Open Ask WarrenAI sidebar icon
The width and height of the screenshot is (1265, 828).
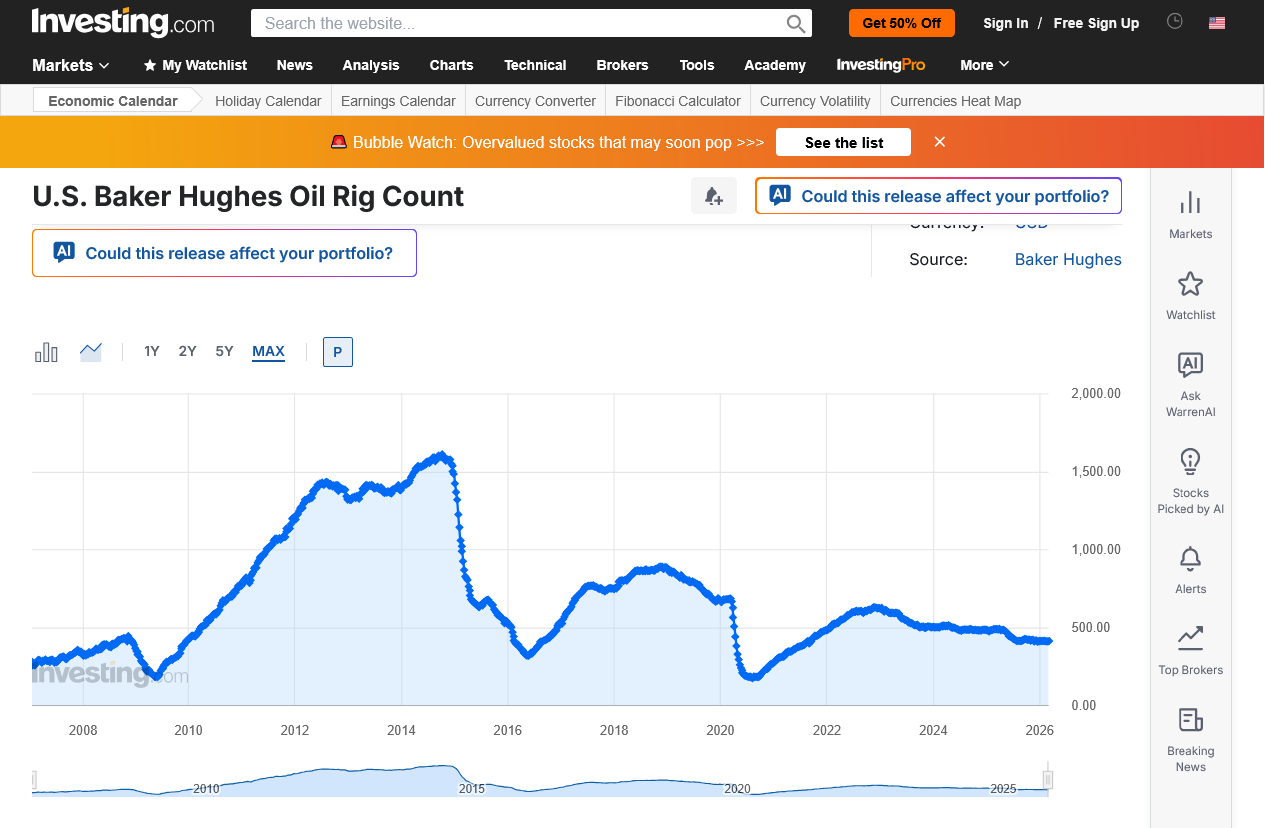pos(1190,384)
